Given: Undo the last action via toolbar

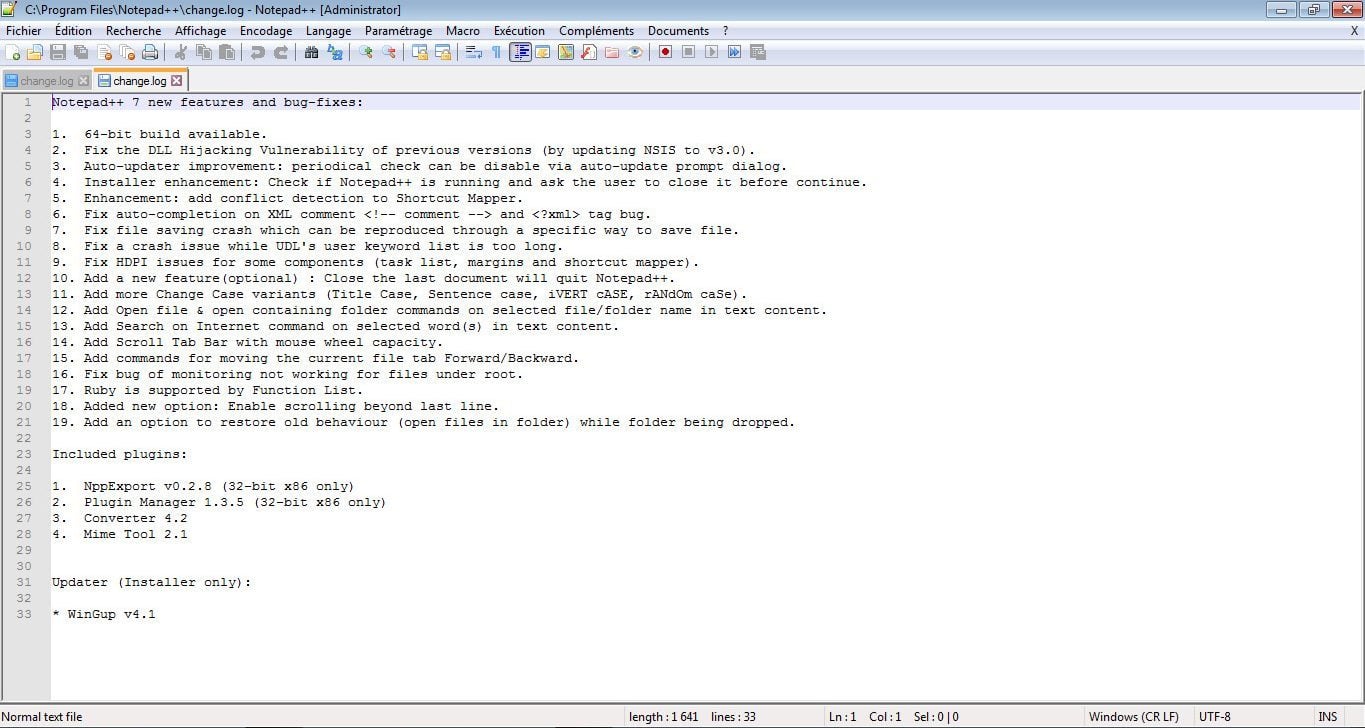Looking at the screenshot, I should click(x=257, y=52).
